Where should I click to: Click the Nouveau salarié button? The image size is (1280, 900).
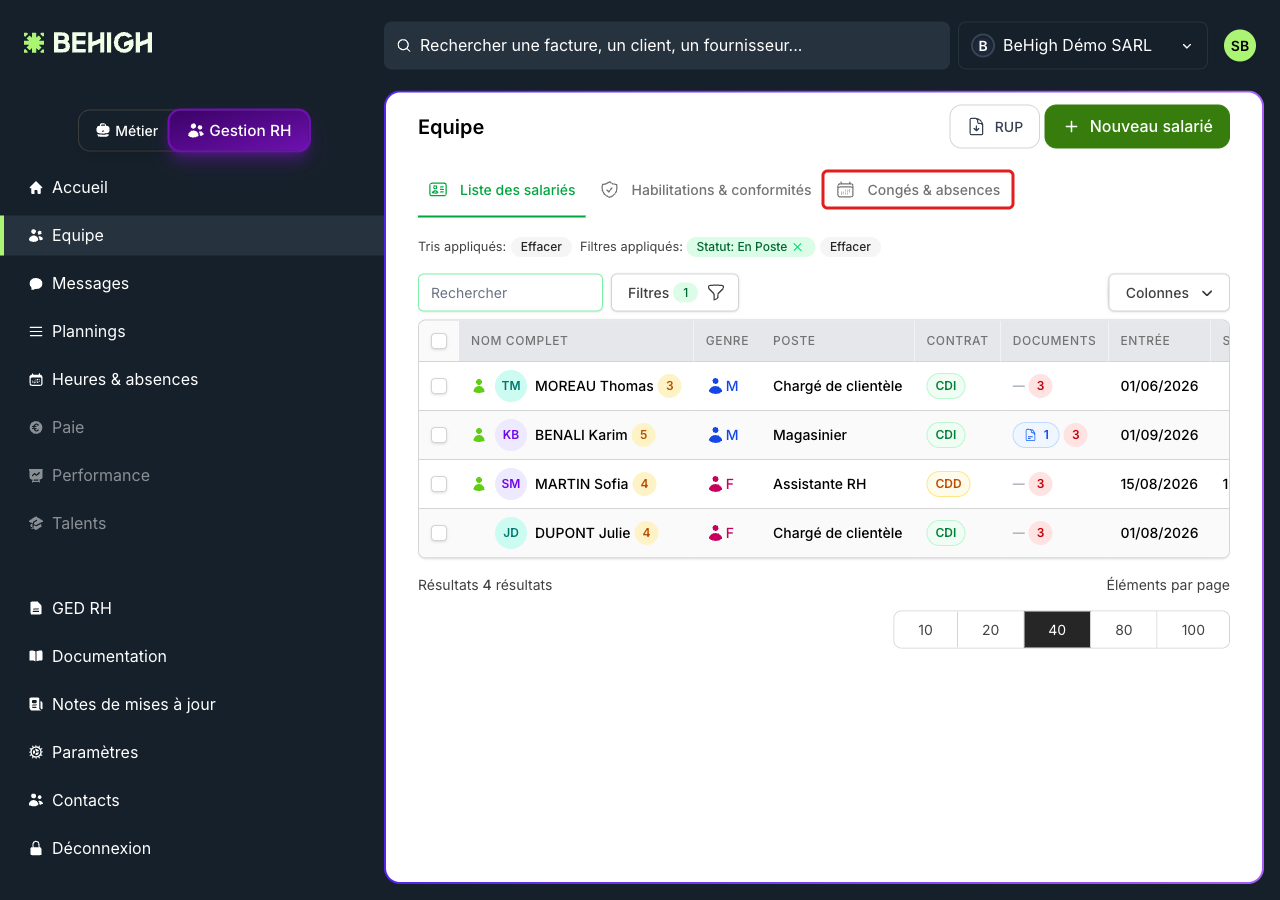[1137, 127]
